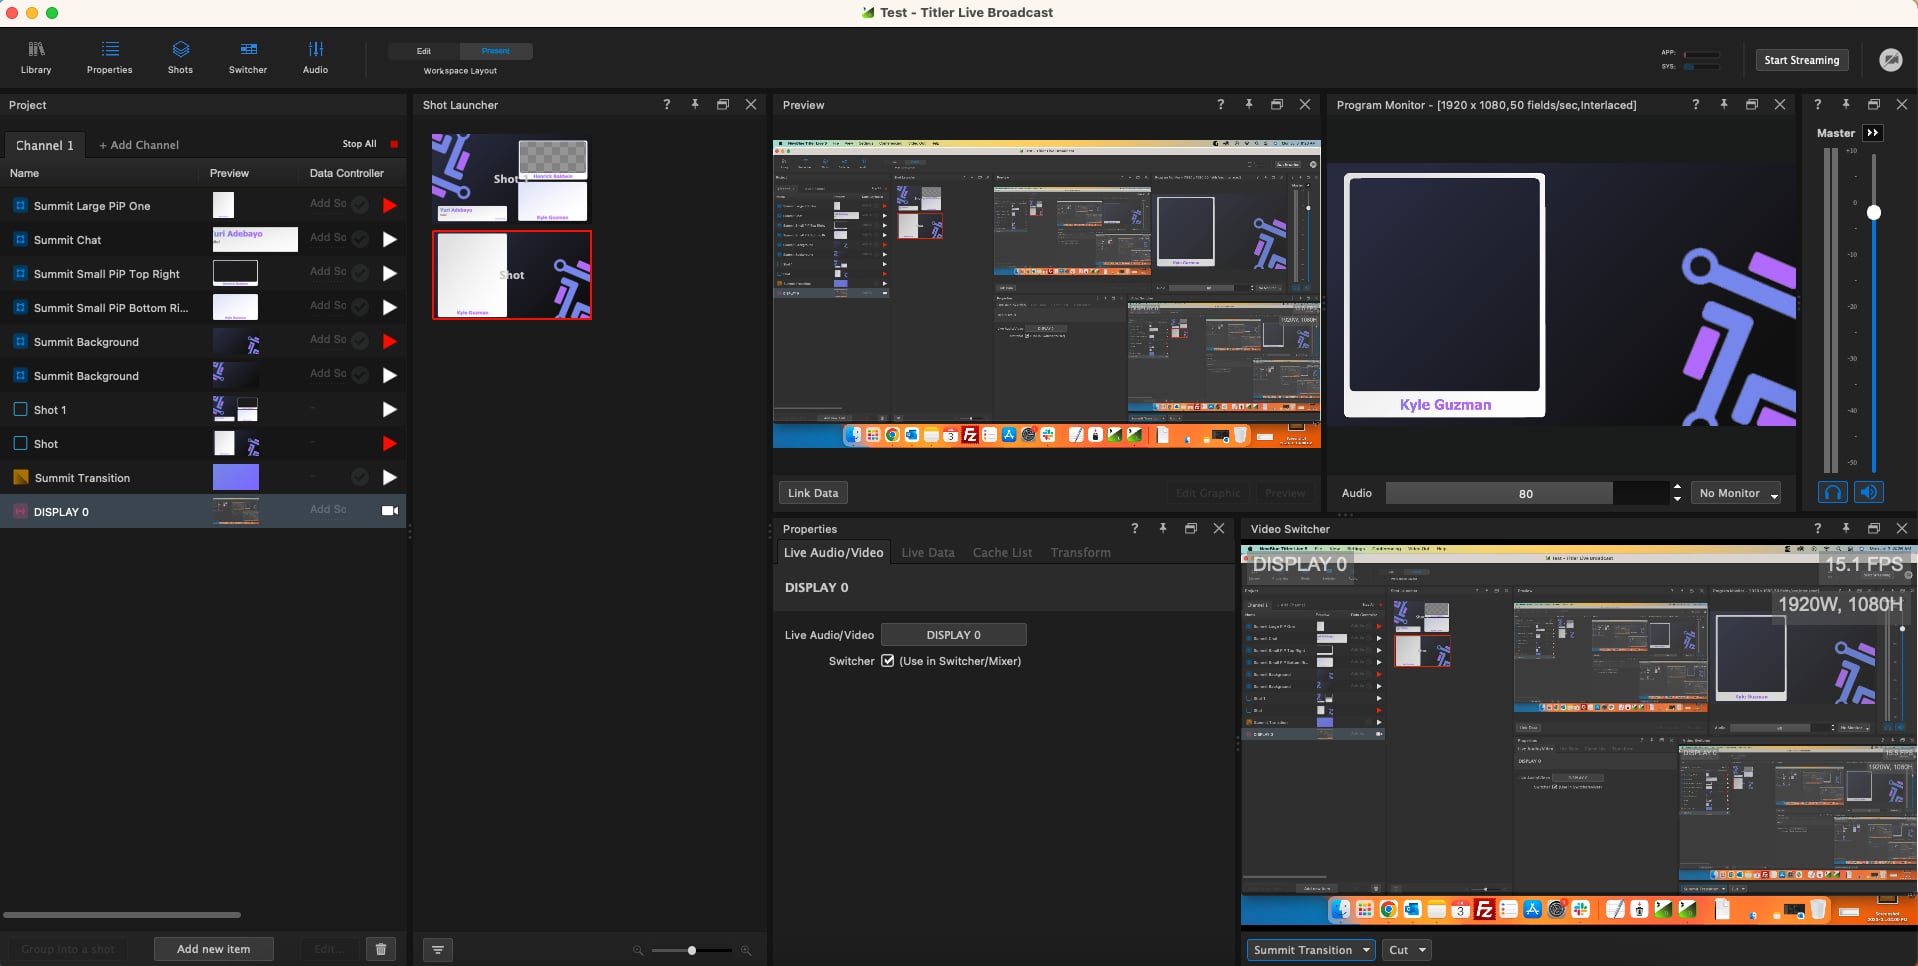The width and height of the screenshot is (1918, 966).
Task: Select the Summit Small PiP Top Right row
Action: tap(203, 273)
